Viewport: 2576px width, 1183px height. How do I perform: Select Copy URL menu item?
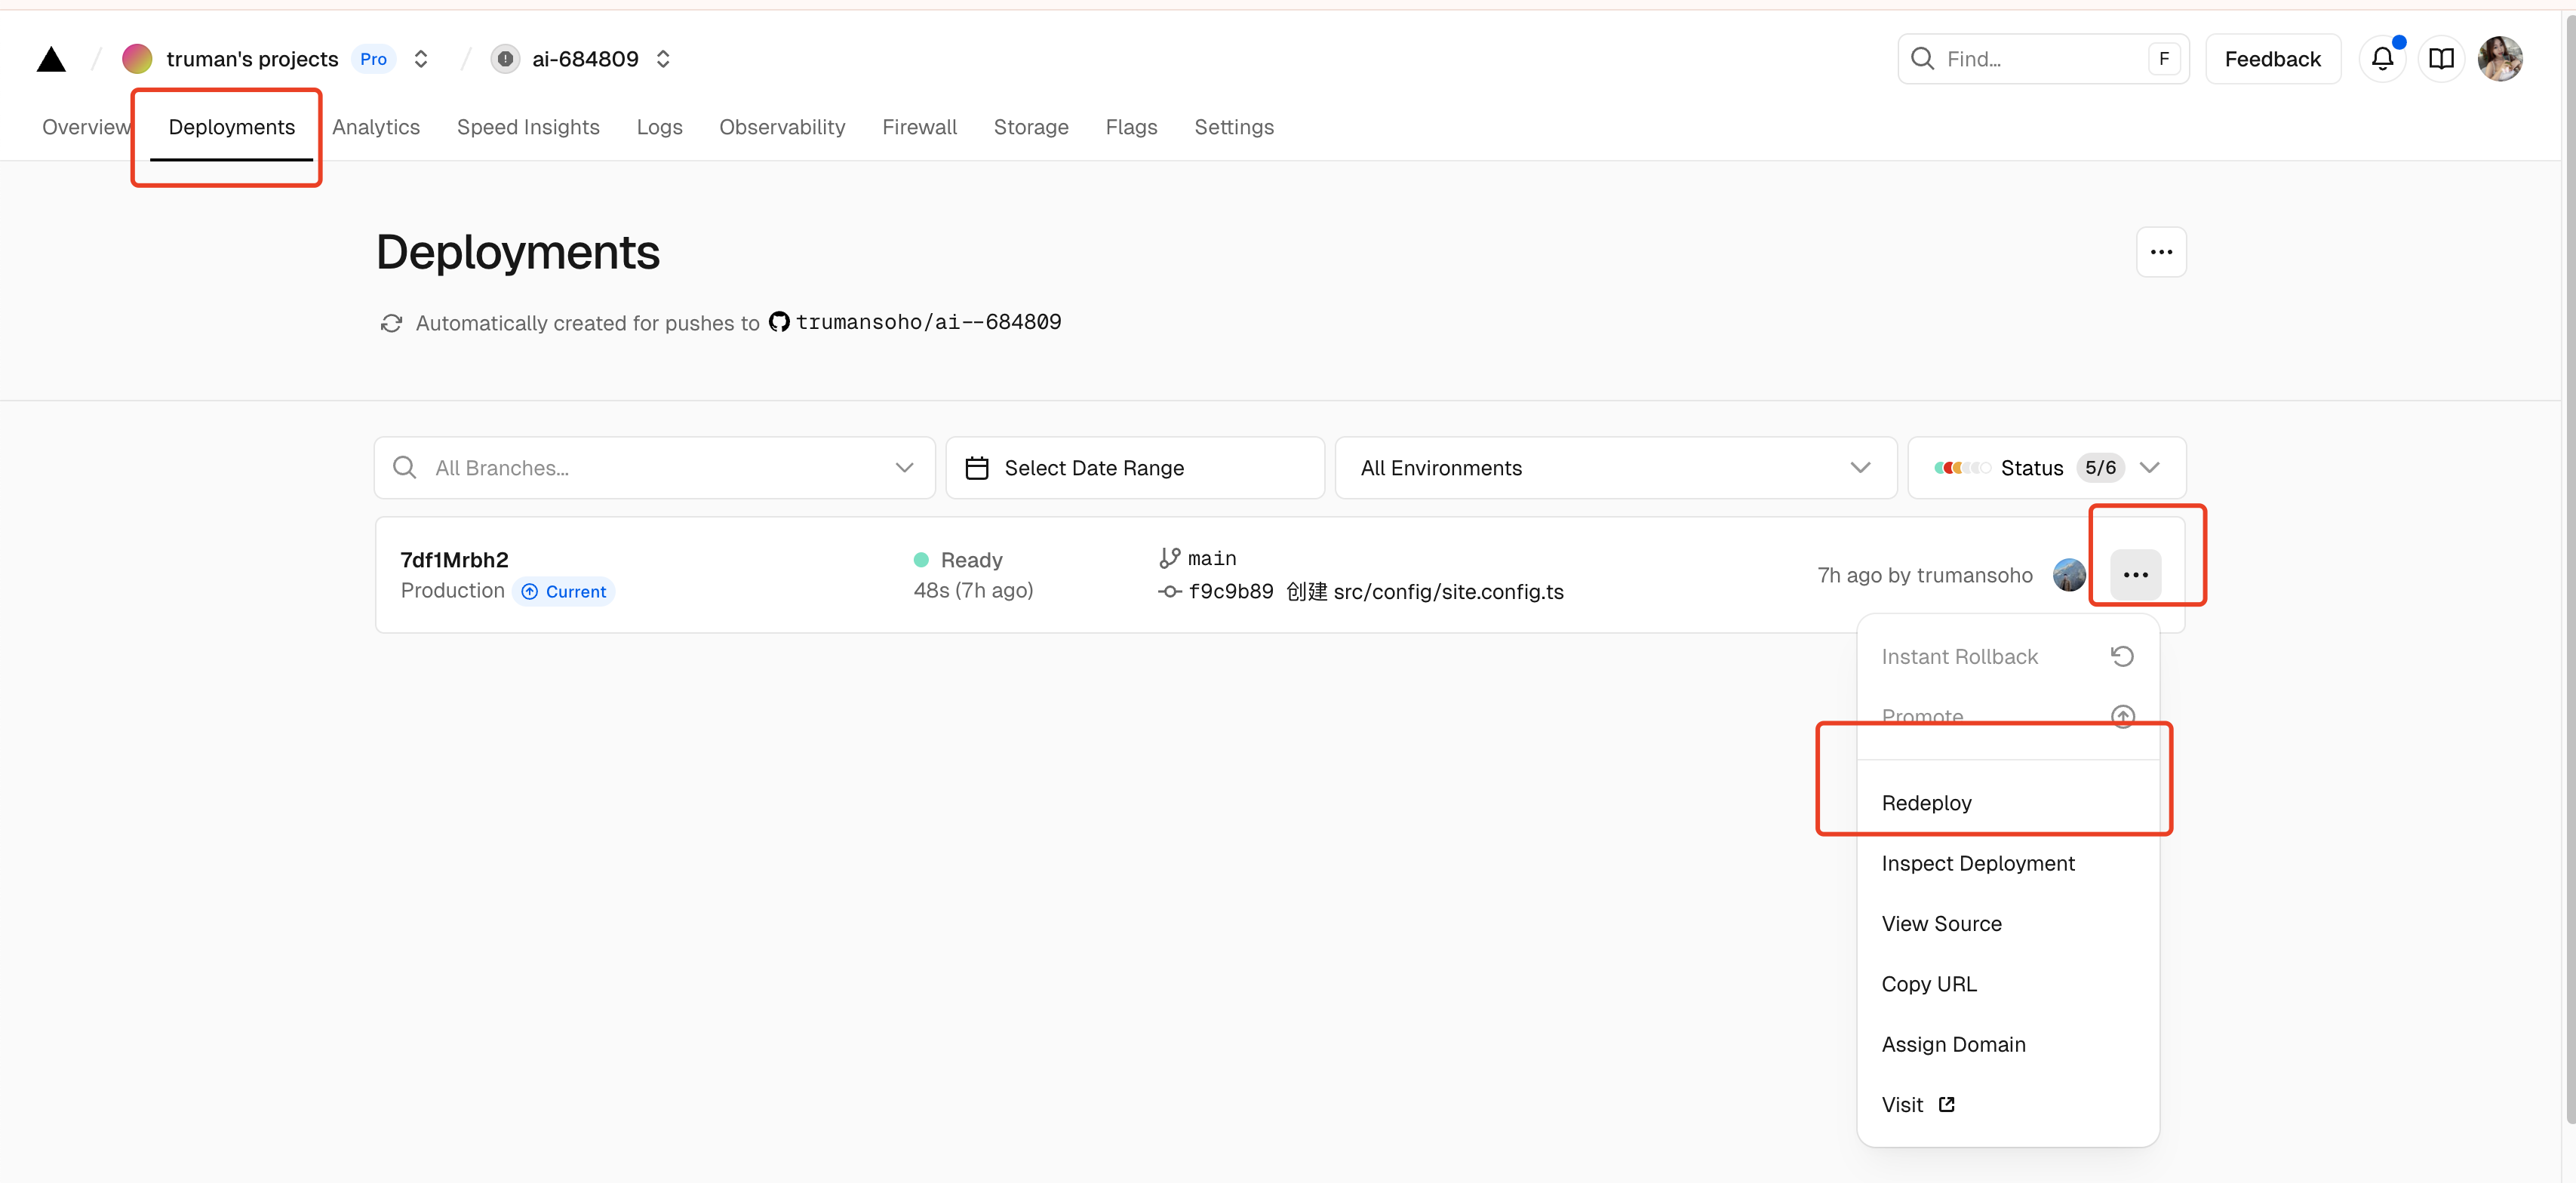2008,984
